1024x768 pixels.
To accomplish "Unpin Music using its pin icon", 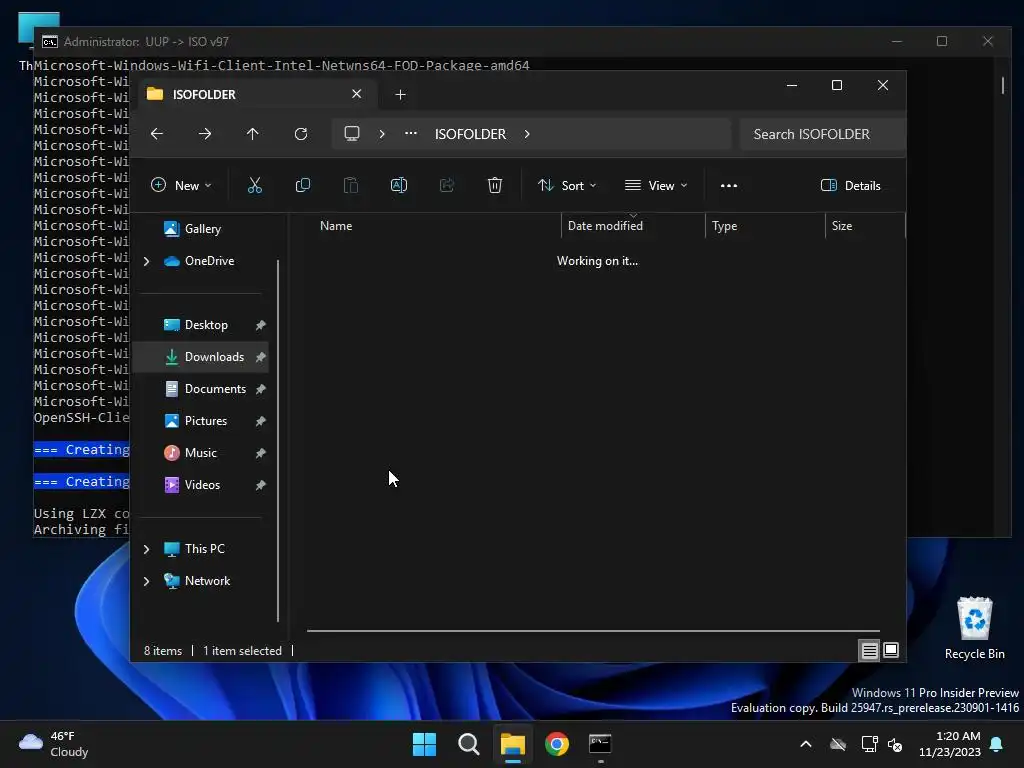I will [261, 453].
